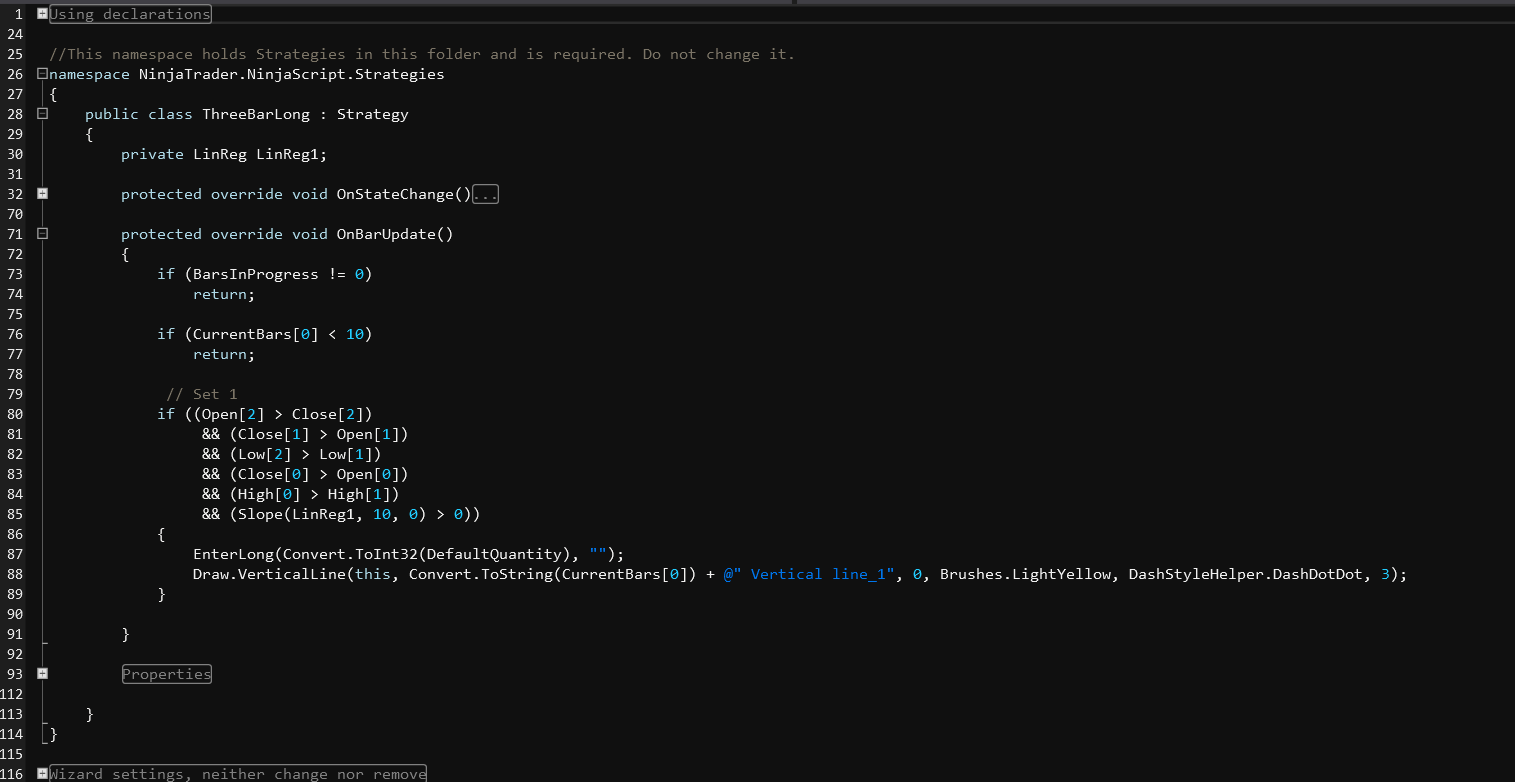Click the collapsed Using declarations label box
This screenshot has height=782, width=1515.
click(x=130, y=14)
